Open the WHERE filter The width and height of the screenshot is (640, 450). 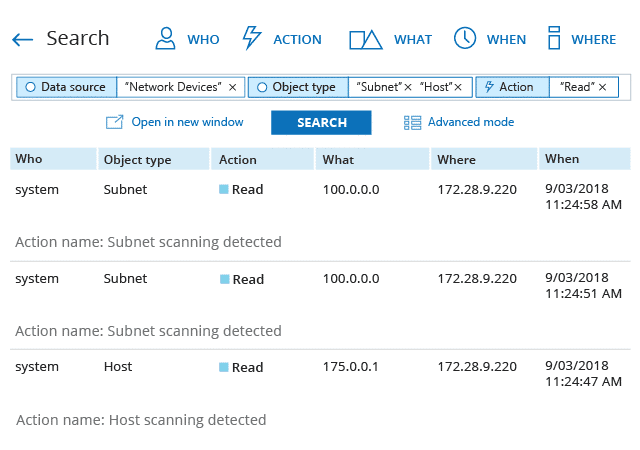(593, 40)
